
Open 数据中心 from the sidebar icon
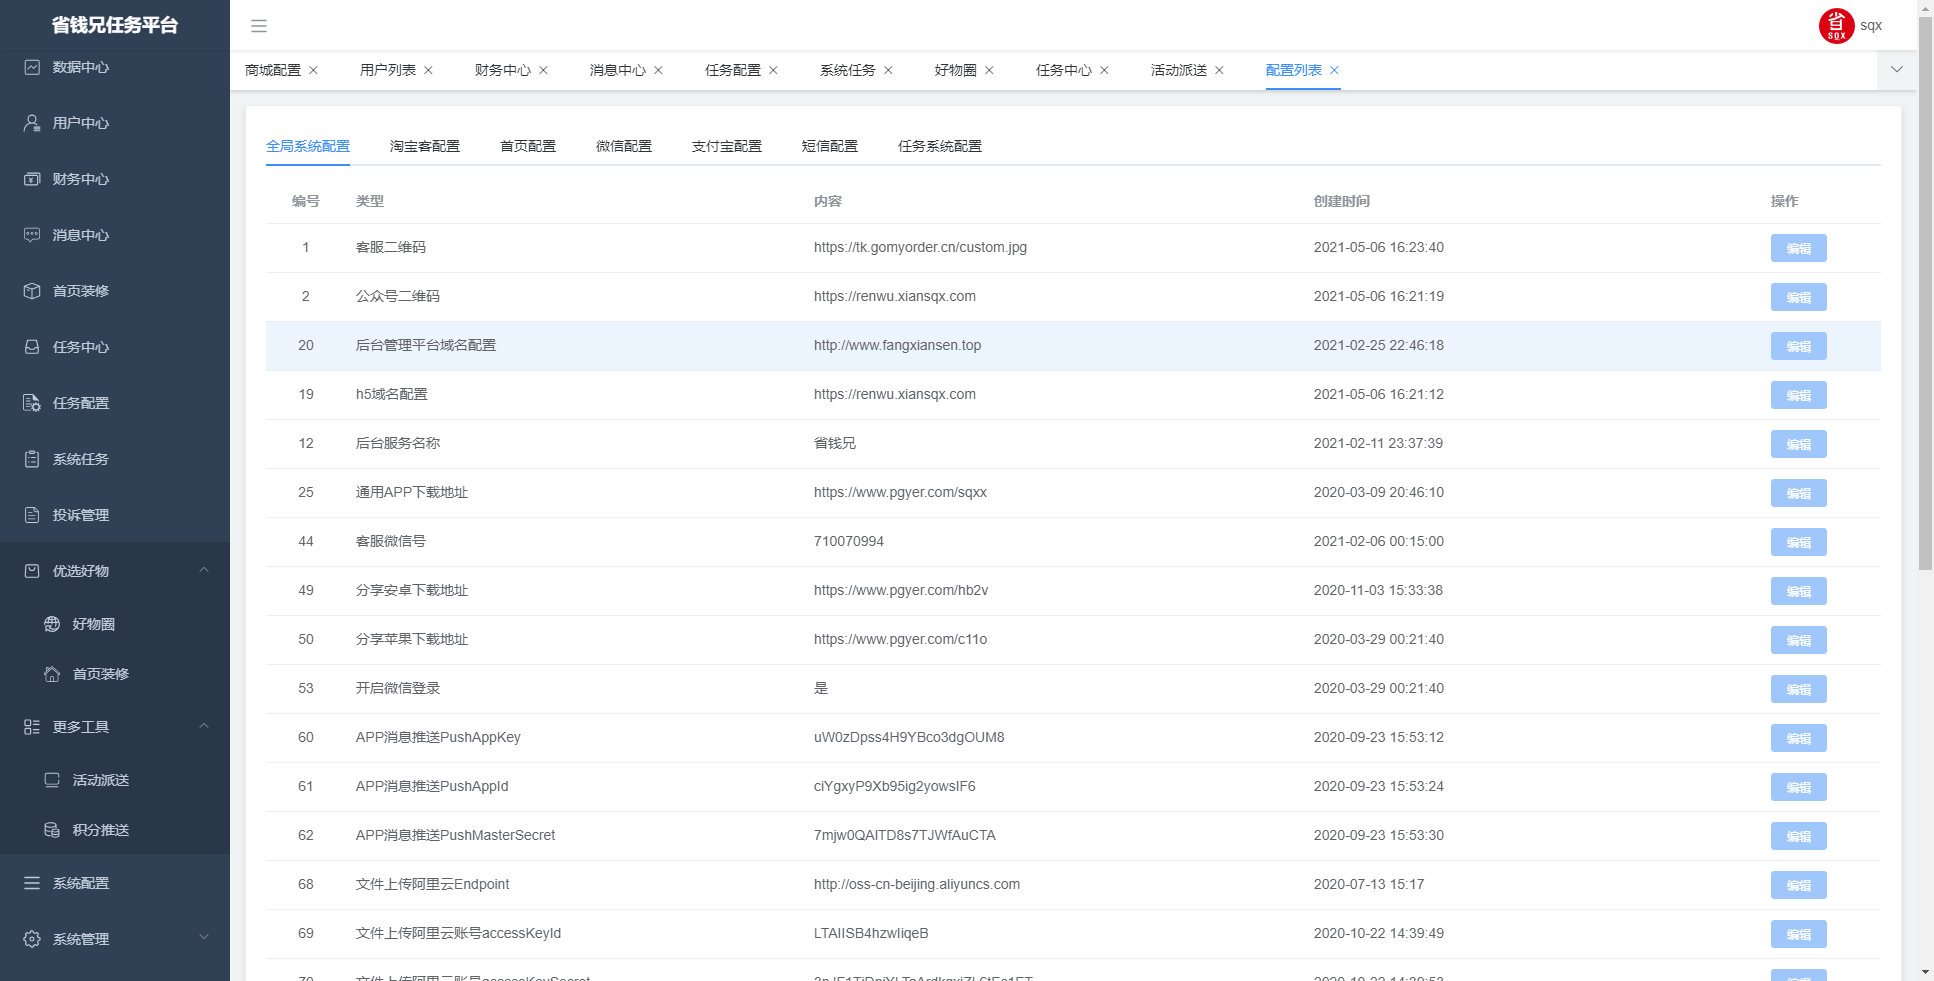coord(32,67)
